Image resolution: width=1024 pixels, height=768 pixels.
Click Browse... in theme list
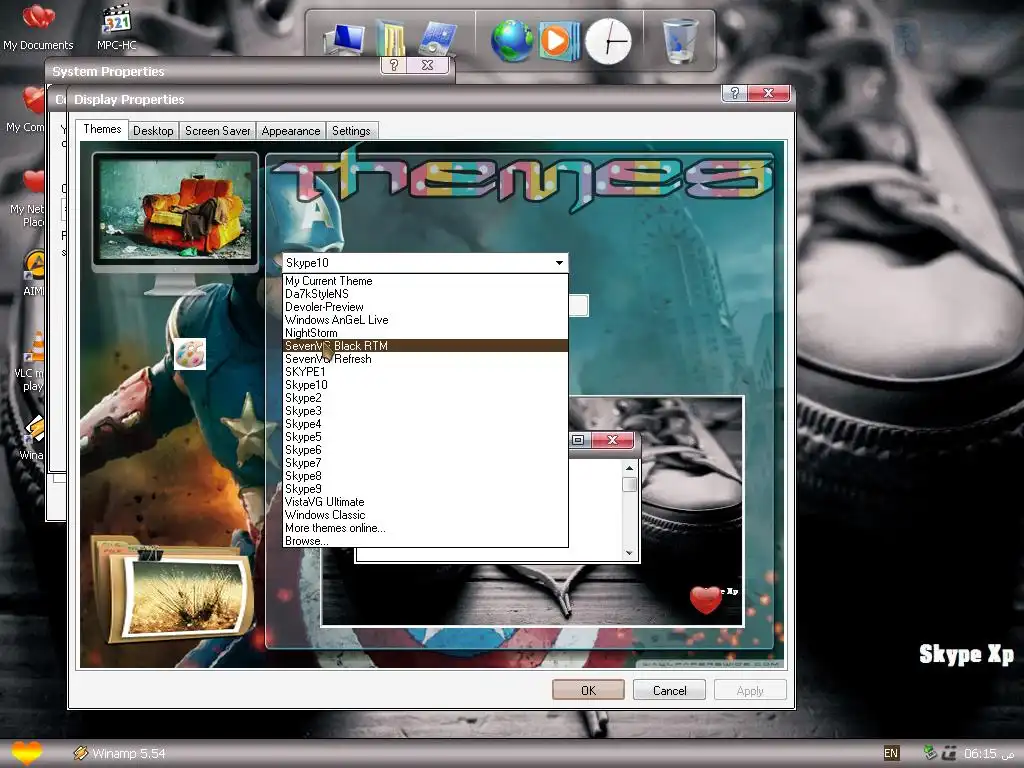pos(425,541)
